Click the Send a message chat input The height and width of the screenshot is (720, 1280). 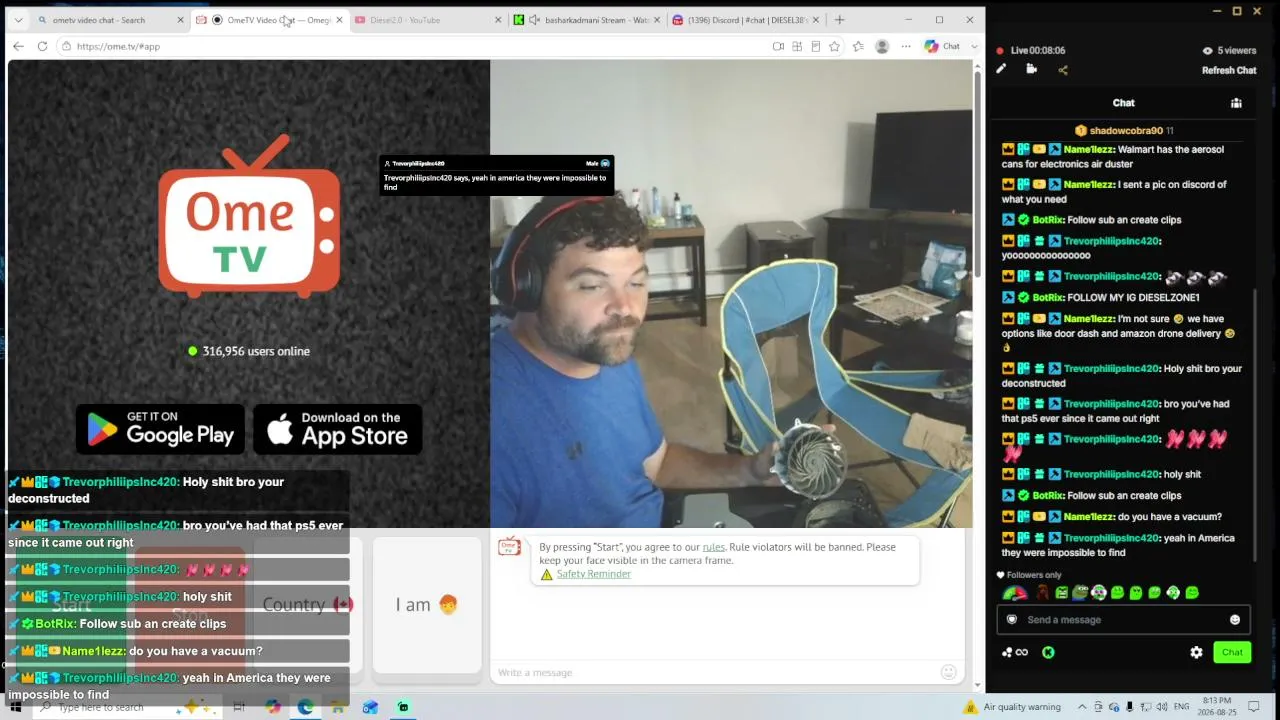[1123, 620]
